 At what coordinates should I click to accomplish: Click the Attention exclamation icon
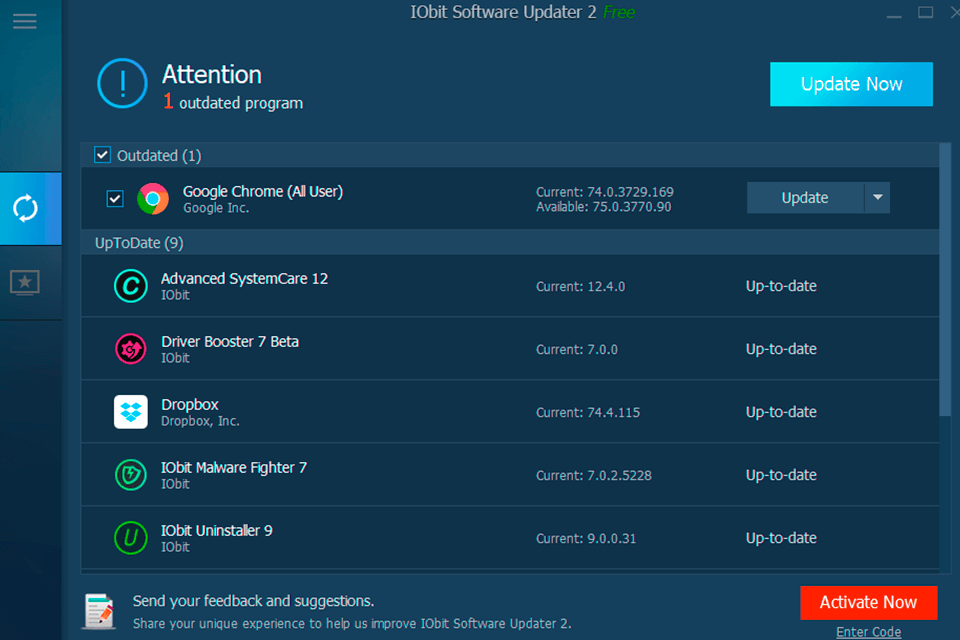tap(122, 83)
